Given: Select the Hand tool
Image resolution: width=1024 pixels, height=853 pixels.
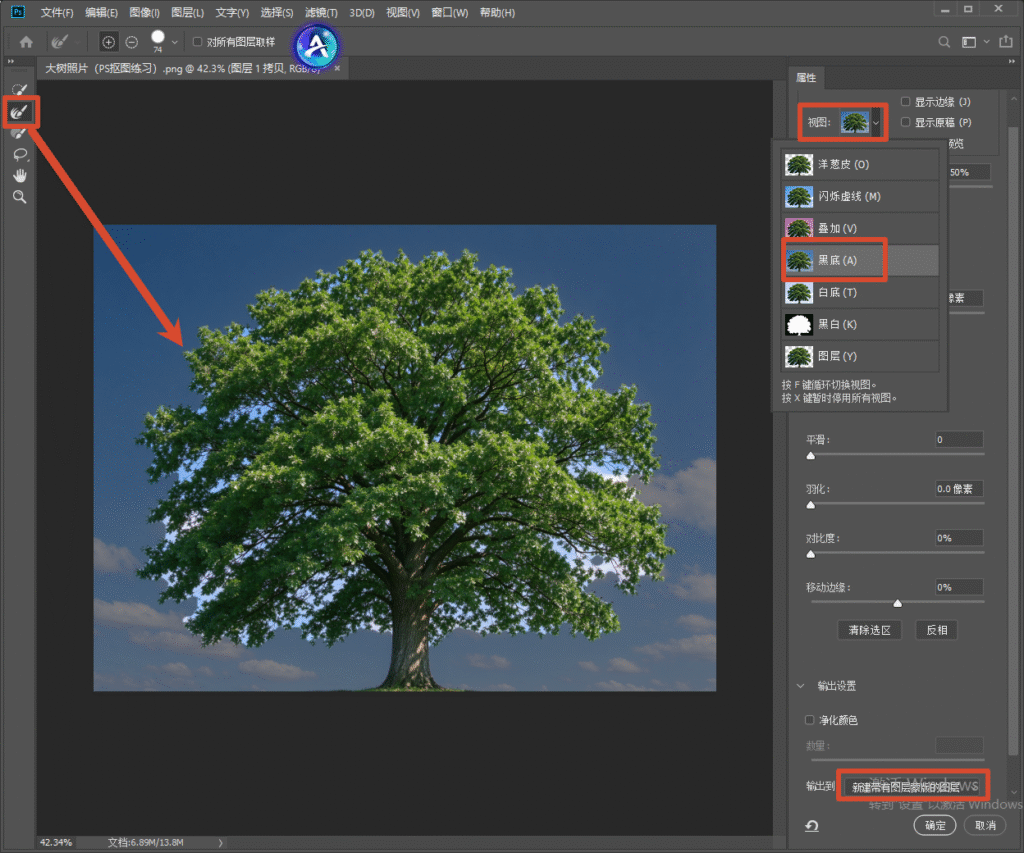Looking at the screenshot, I should 20,176.
